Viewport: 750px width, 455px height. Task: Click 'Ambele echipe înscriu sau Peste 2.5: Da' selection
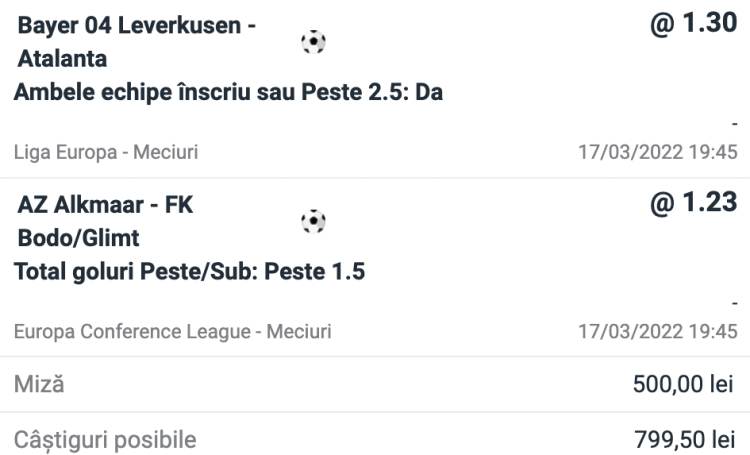tap(229, 93)
